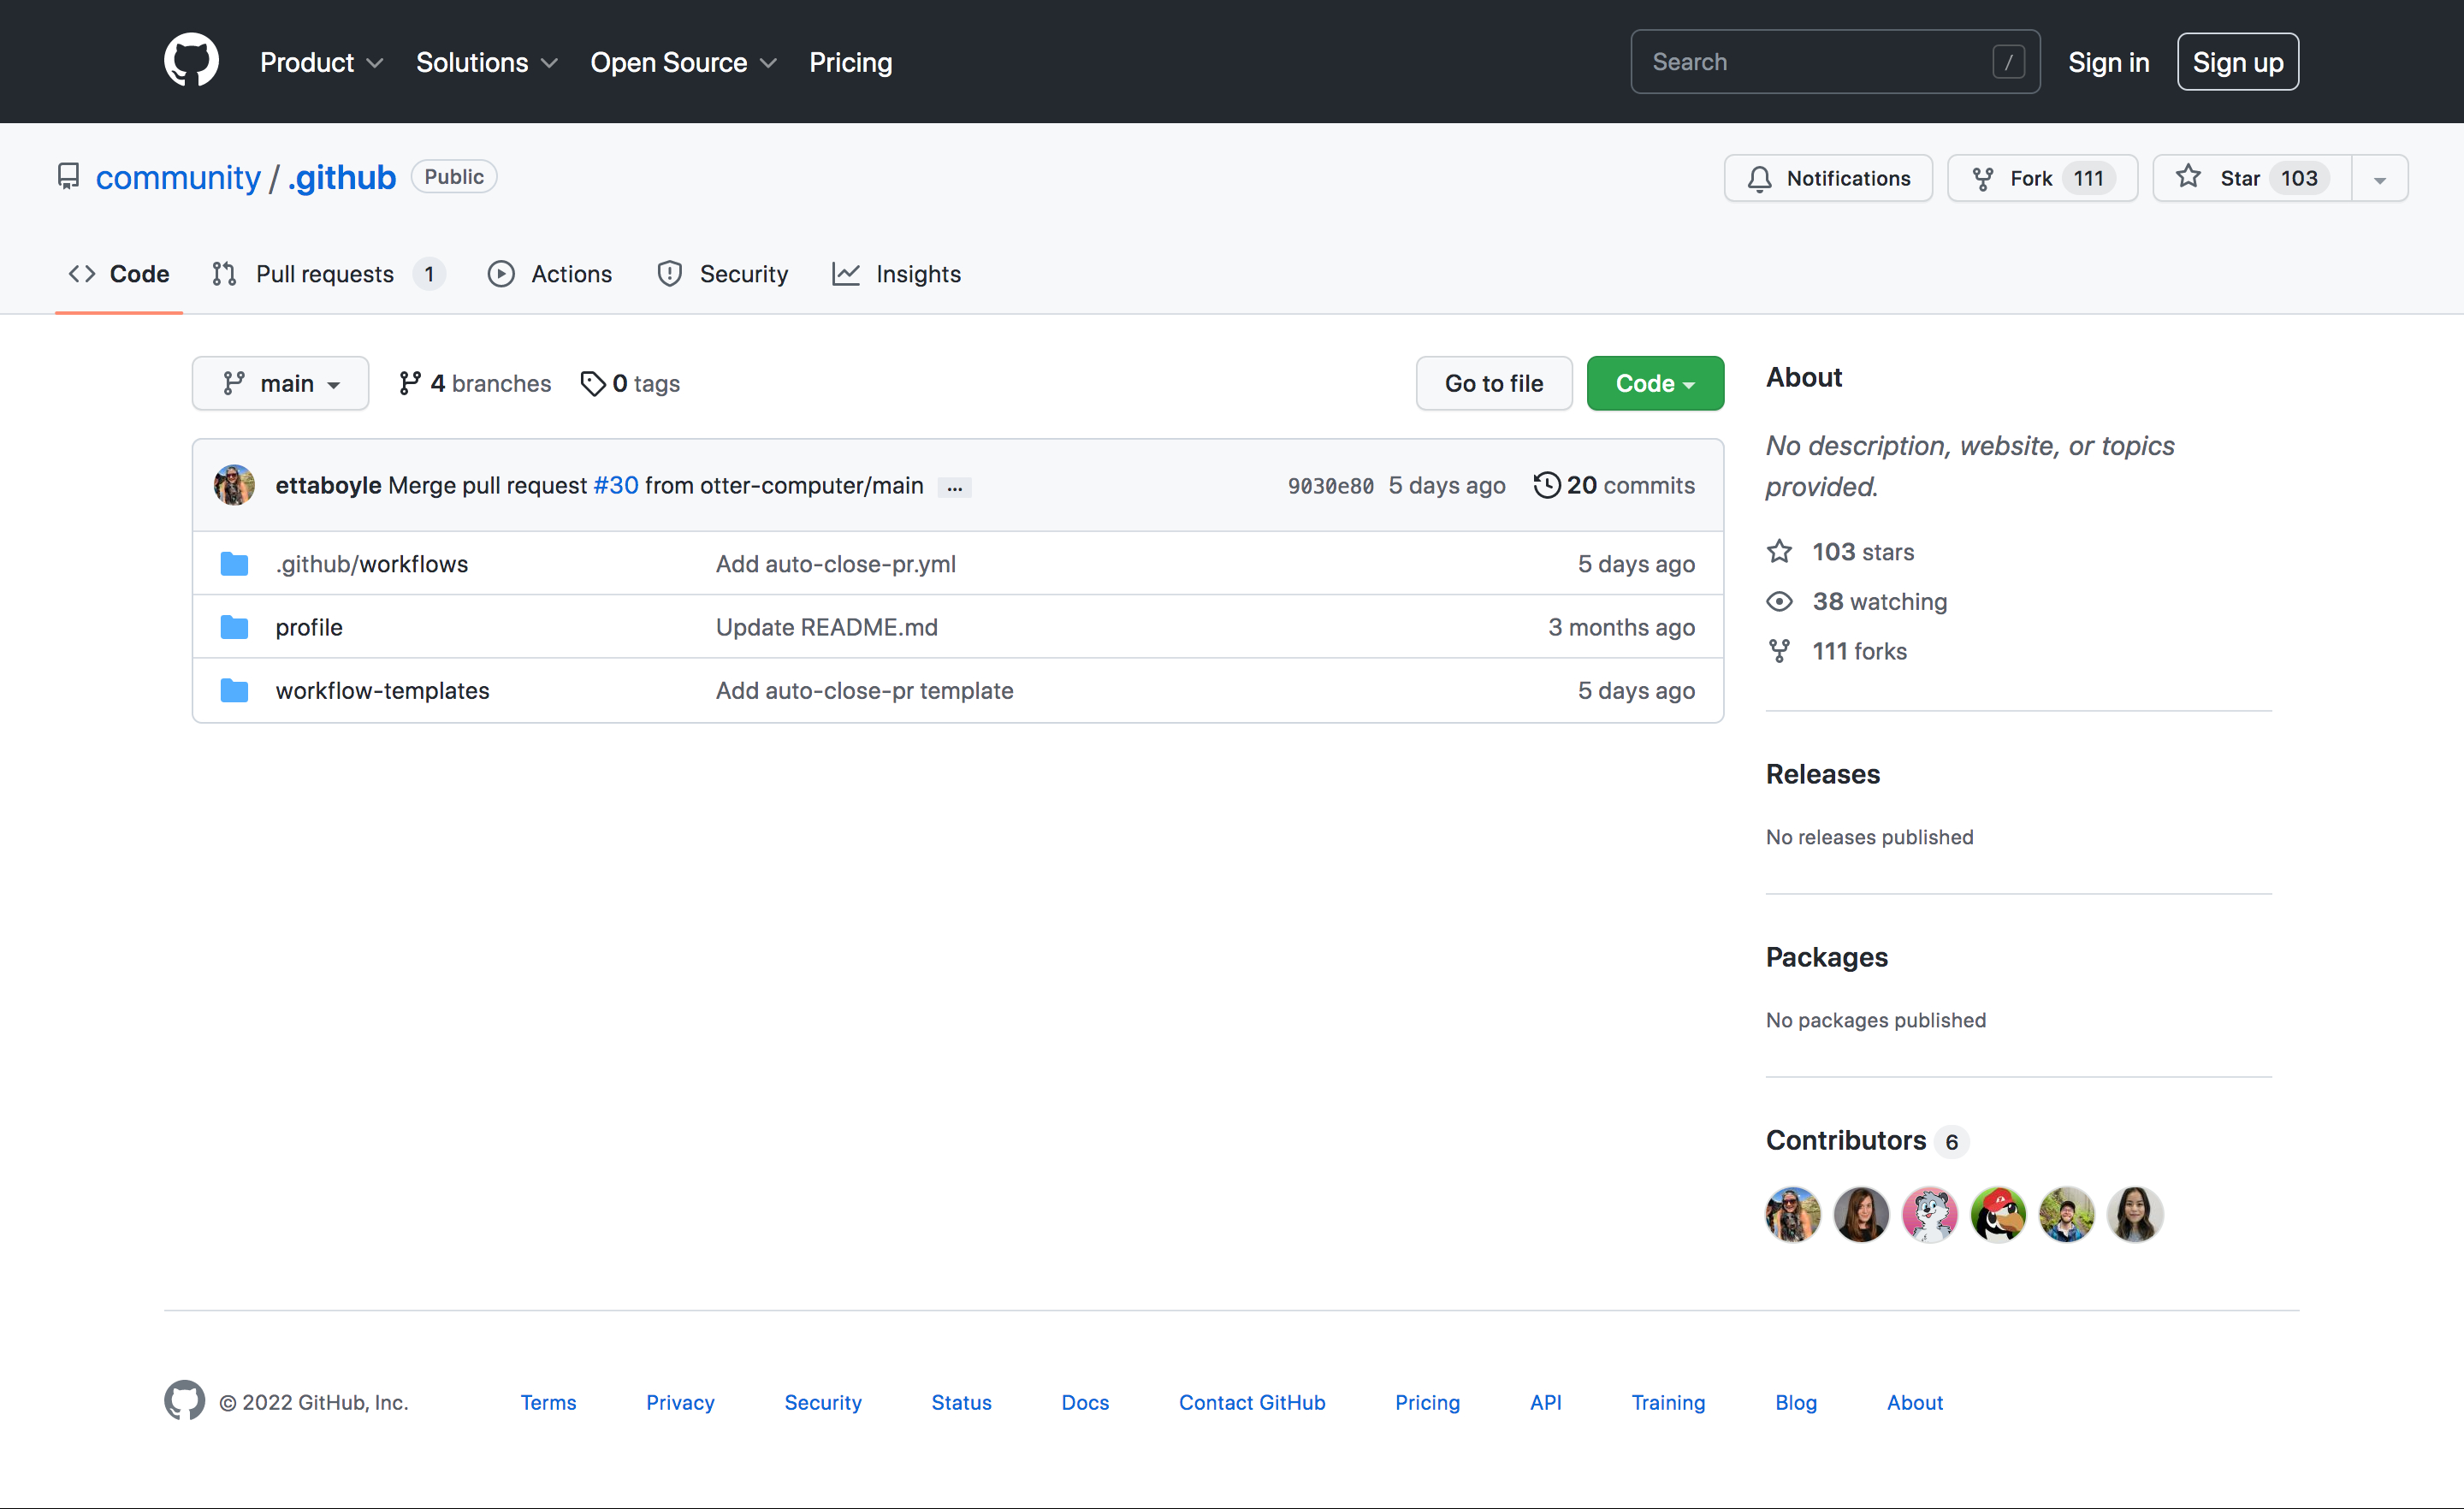Expand the Solutions menu
This screenshot has width=2464, height=1509.
point(486,62)
